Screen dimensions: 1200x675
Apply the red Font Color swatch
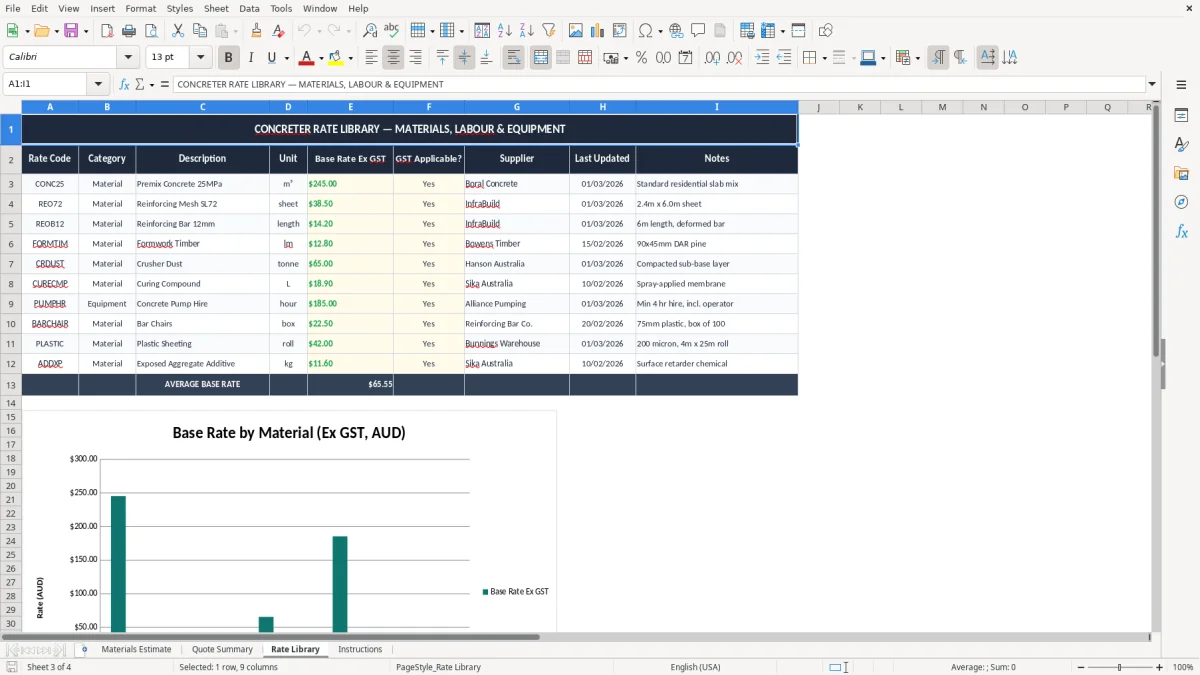point(306,58)
